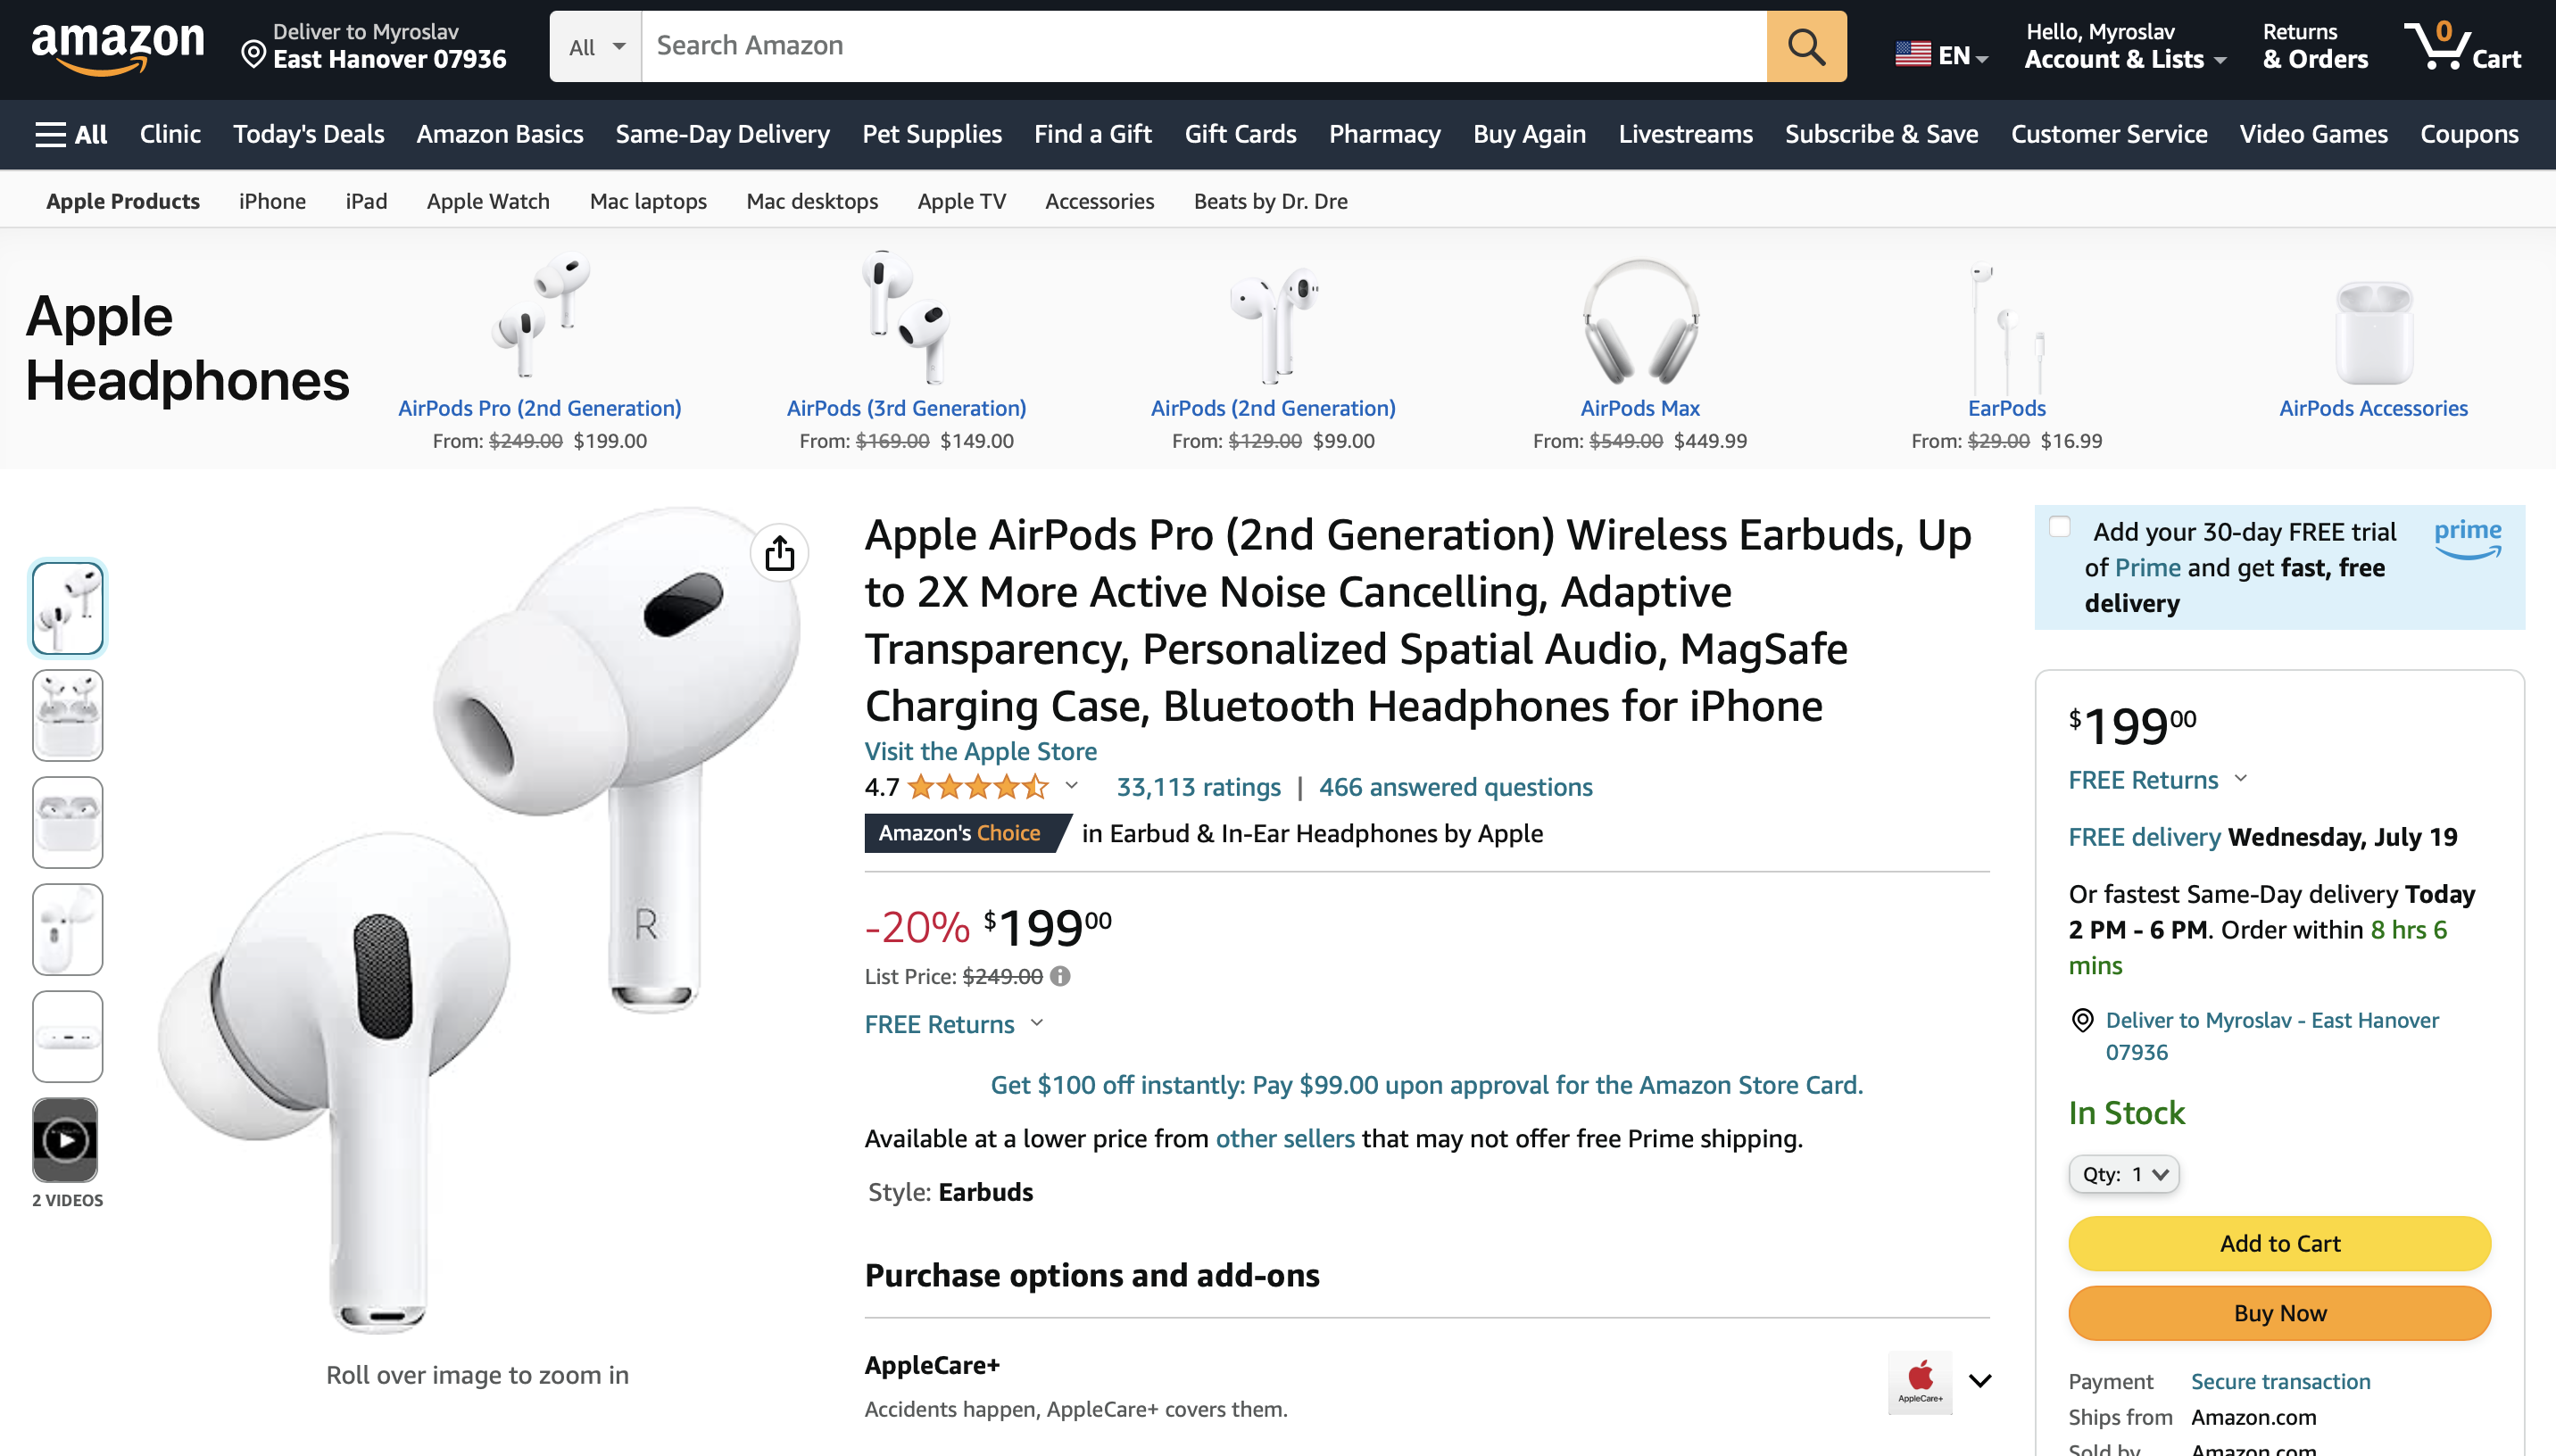Image resolution: width=2556 pixels, height=1456 pixels.
Task: Select Apple Watch in Apple submenu
Action: (488, 201)
